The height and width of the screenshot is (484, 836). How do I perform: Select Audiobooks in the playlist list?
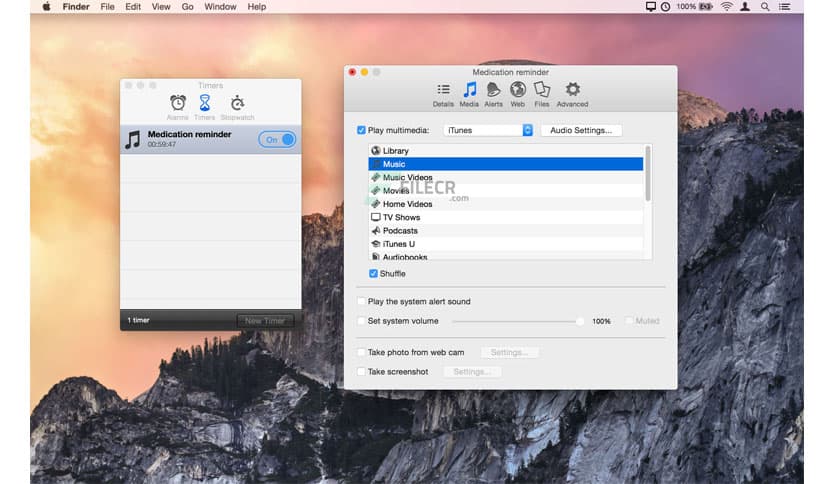(x=506, y=256)
